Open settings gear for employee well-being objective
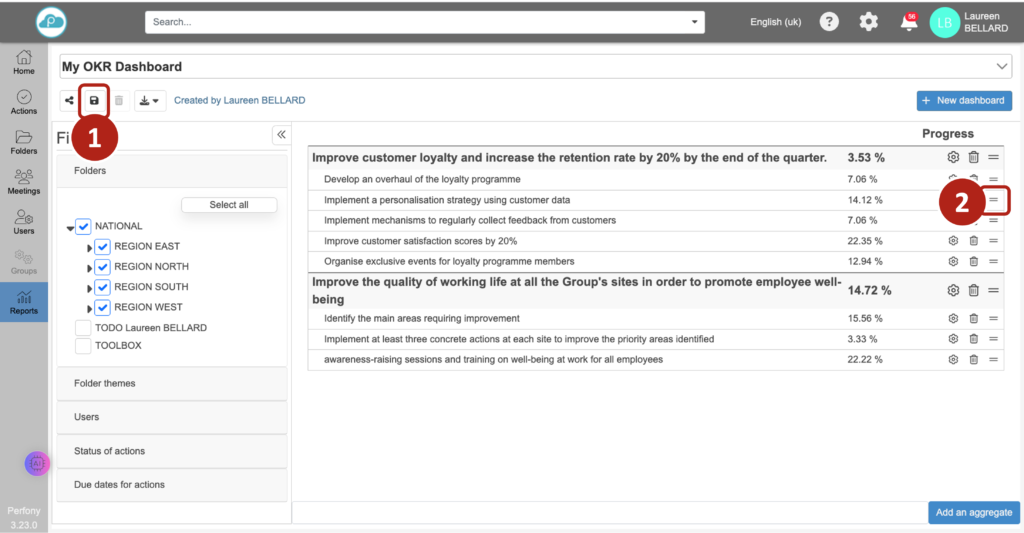 [953, 291]
